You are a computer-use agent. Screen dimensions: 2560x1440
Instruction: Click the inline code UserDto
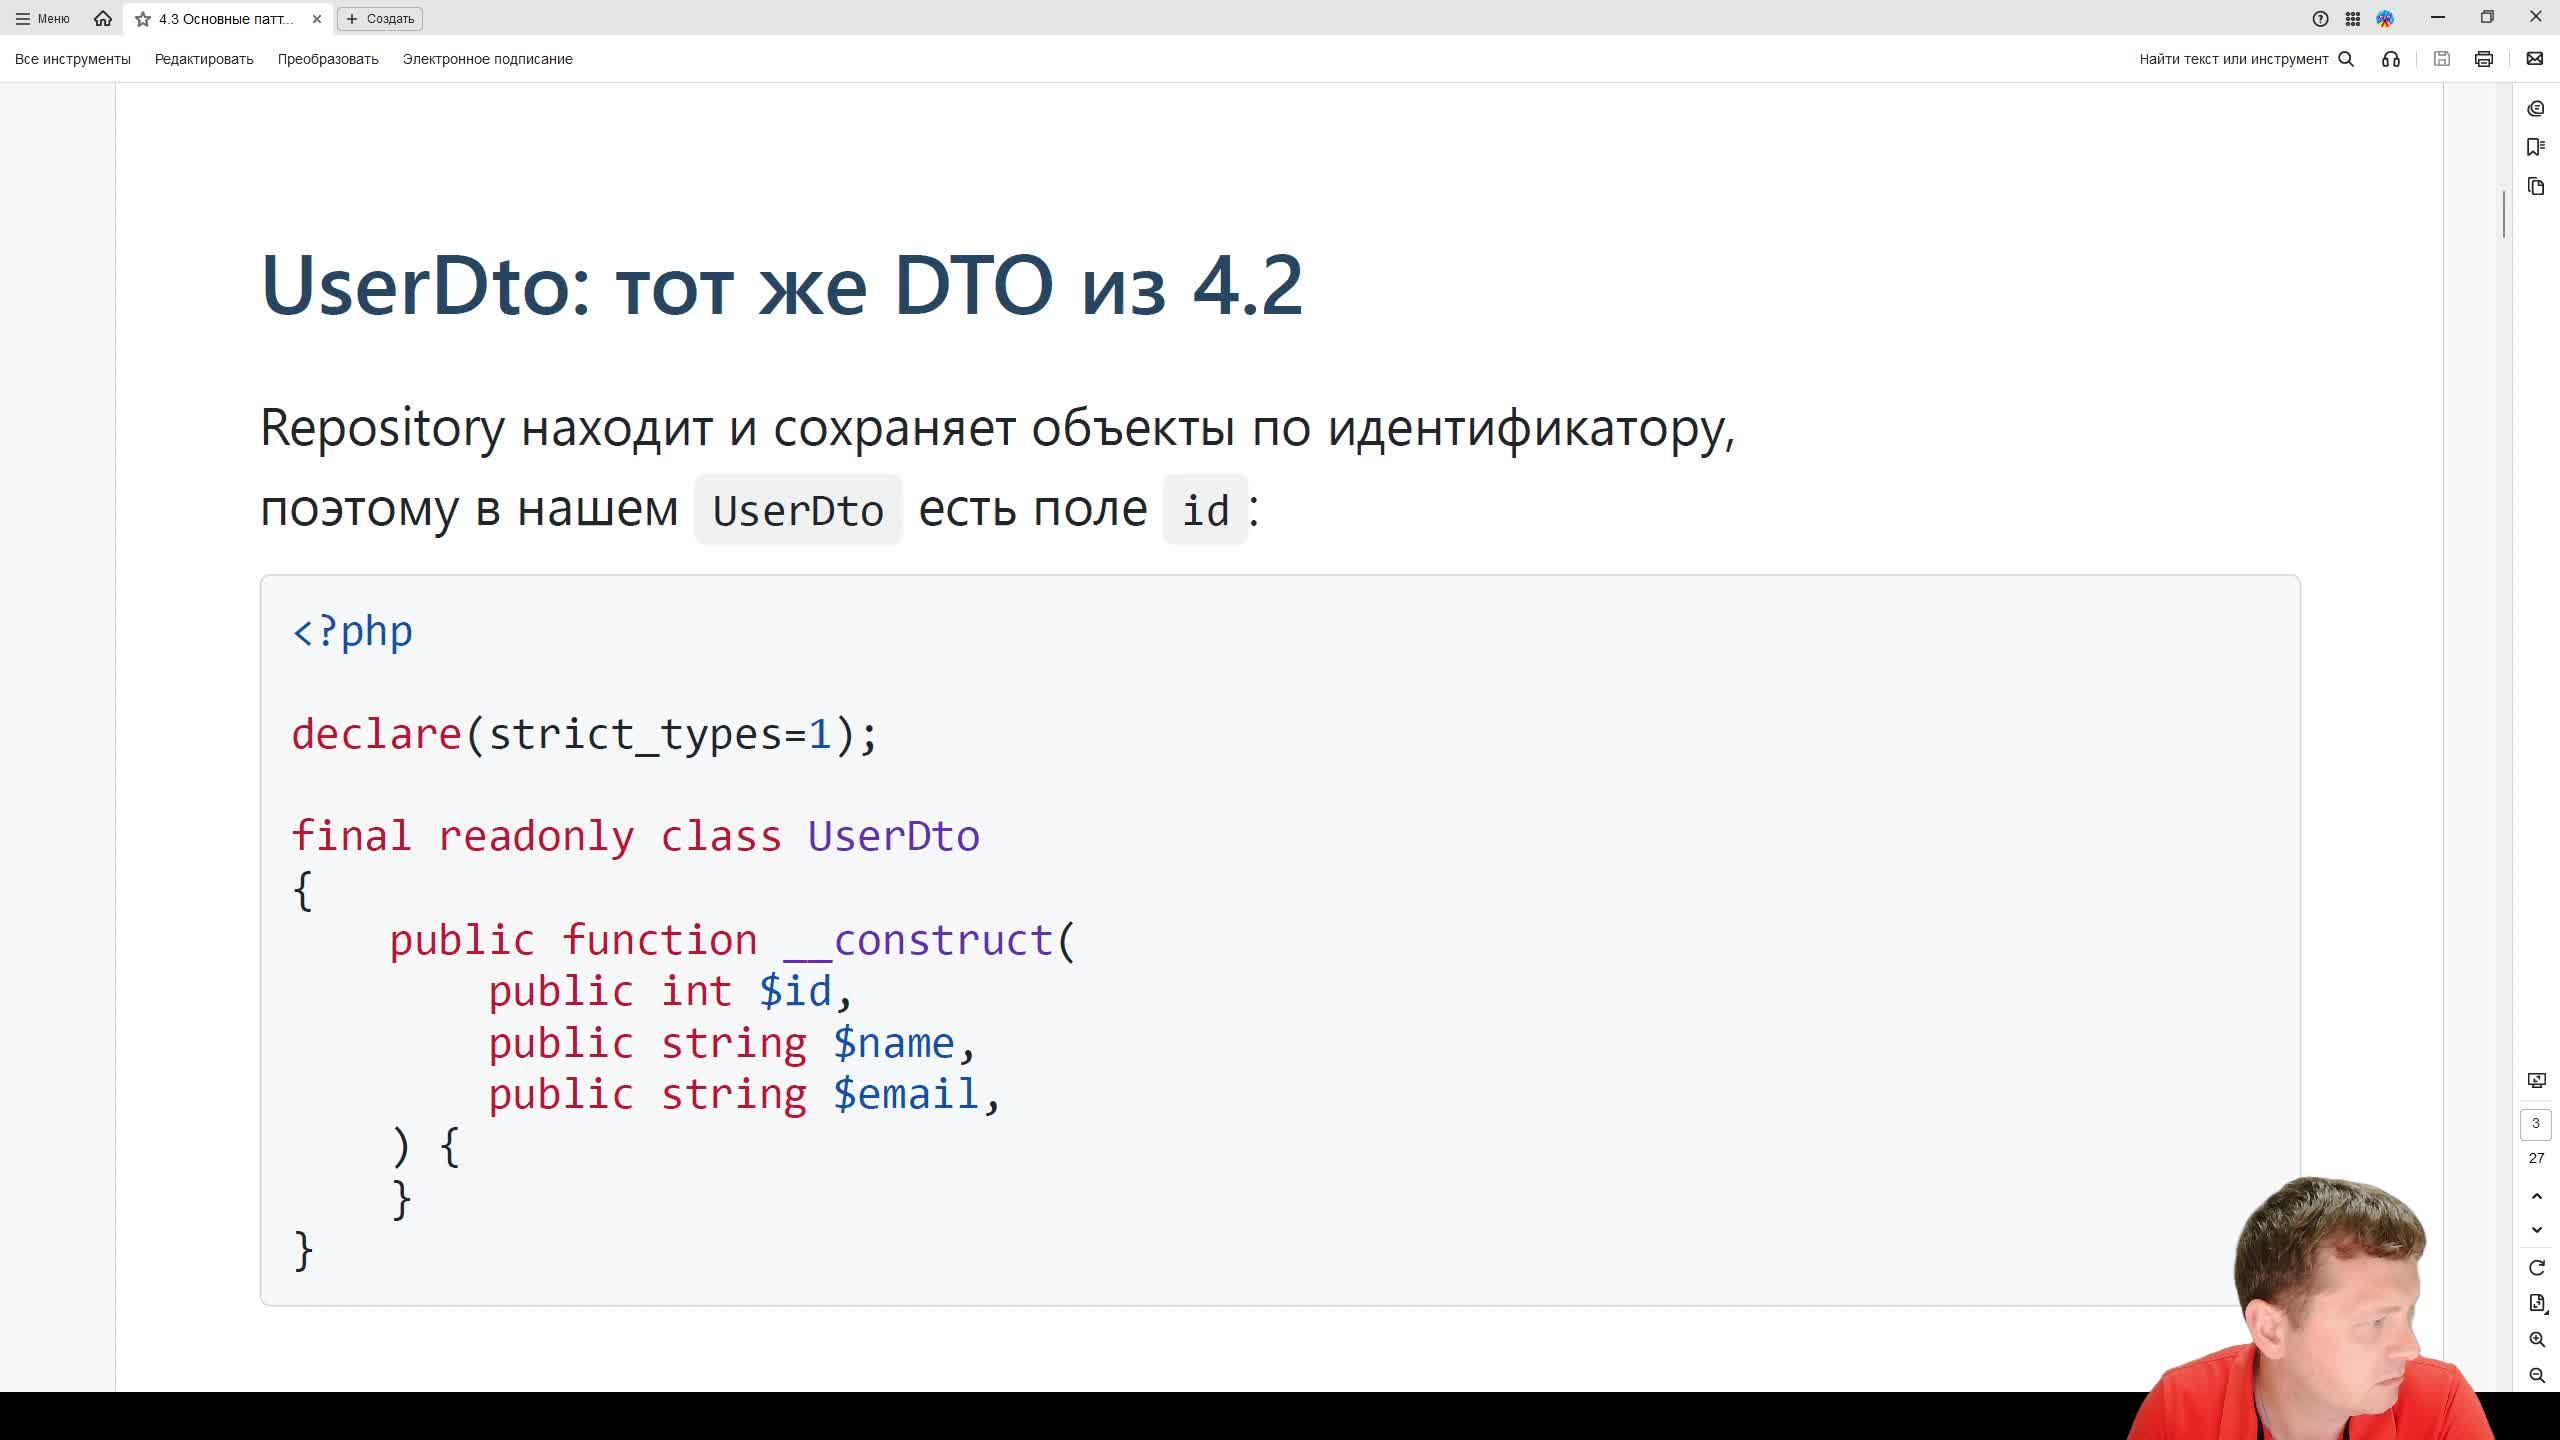click(x=798, y=511)
